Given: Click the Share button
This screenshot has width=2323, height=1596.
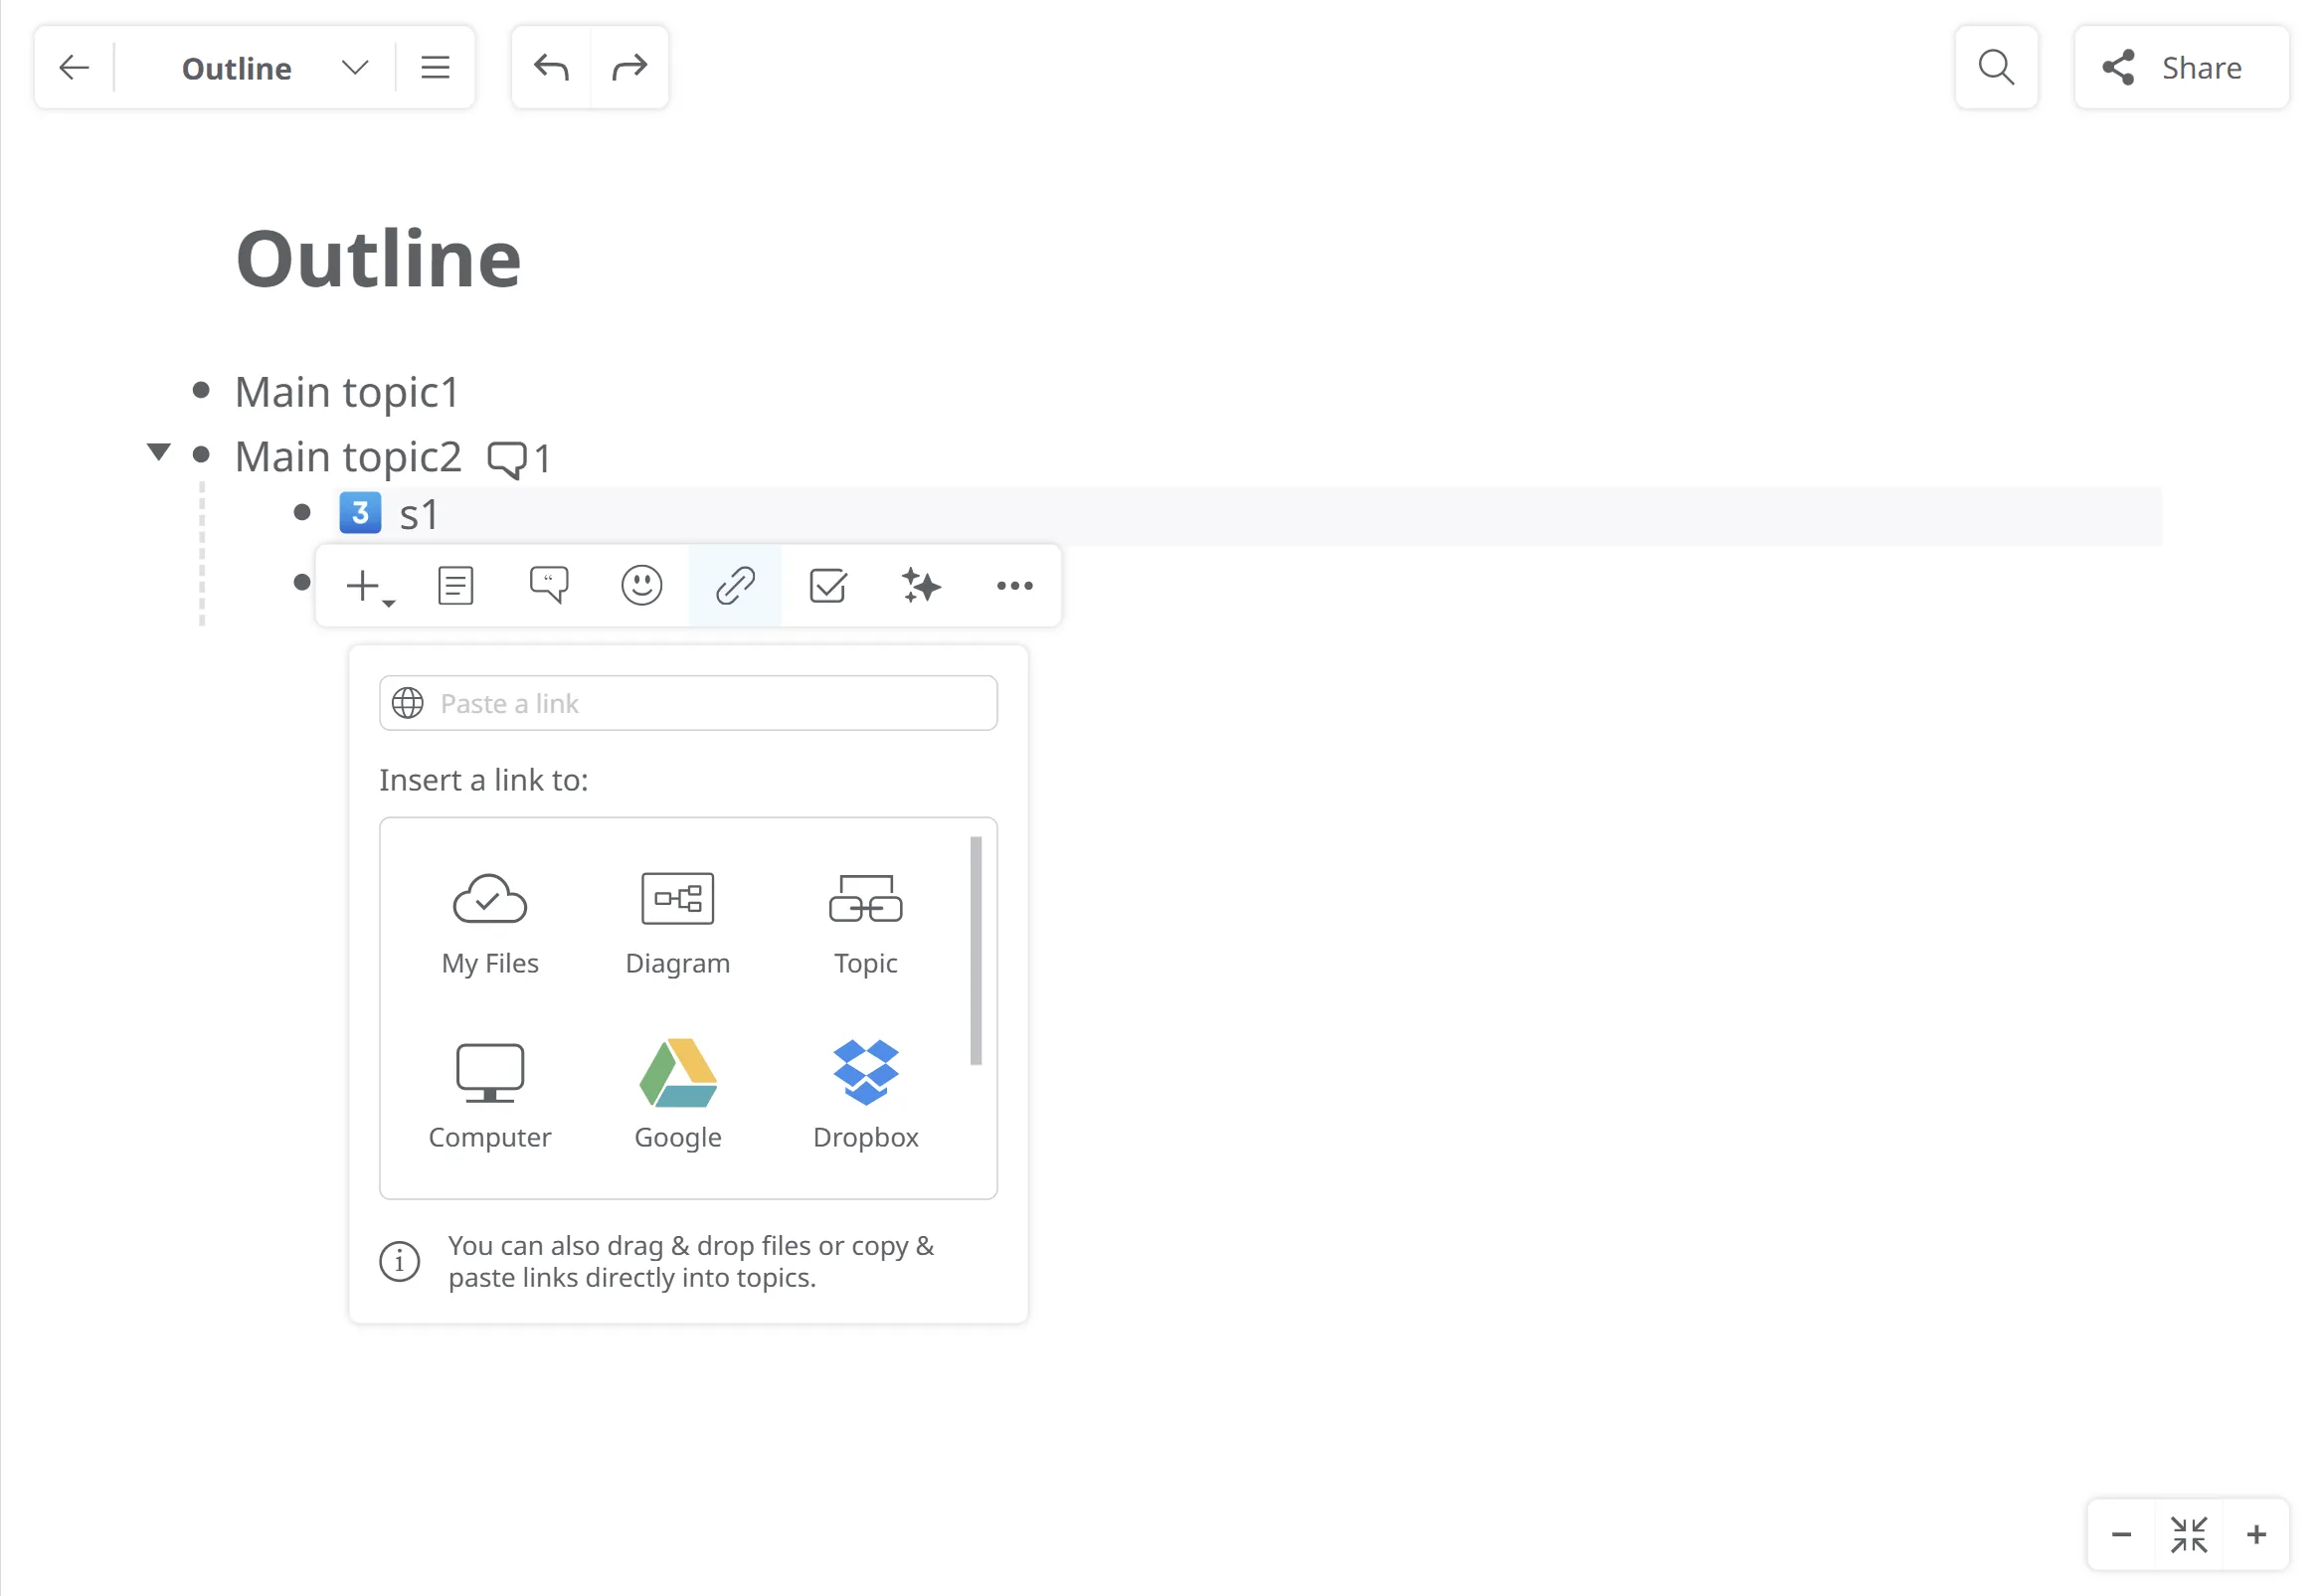Looking at the screenshot, I should coord(2180,68).
